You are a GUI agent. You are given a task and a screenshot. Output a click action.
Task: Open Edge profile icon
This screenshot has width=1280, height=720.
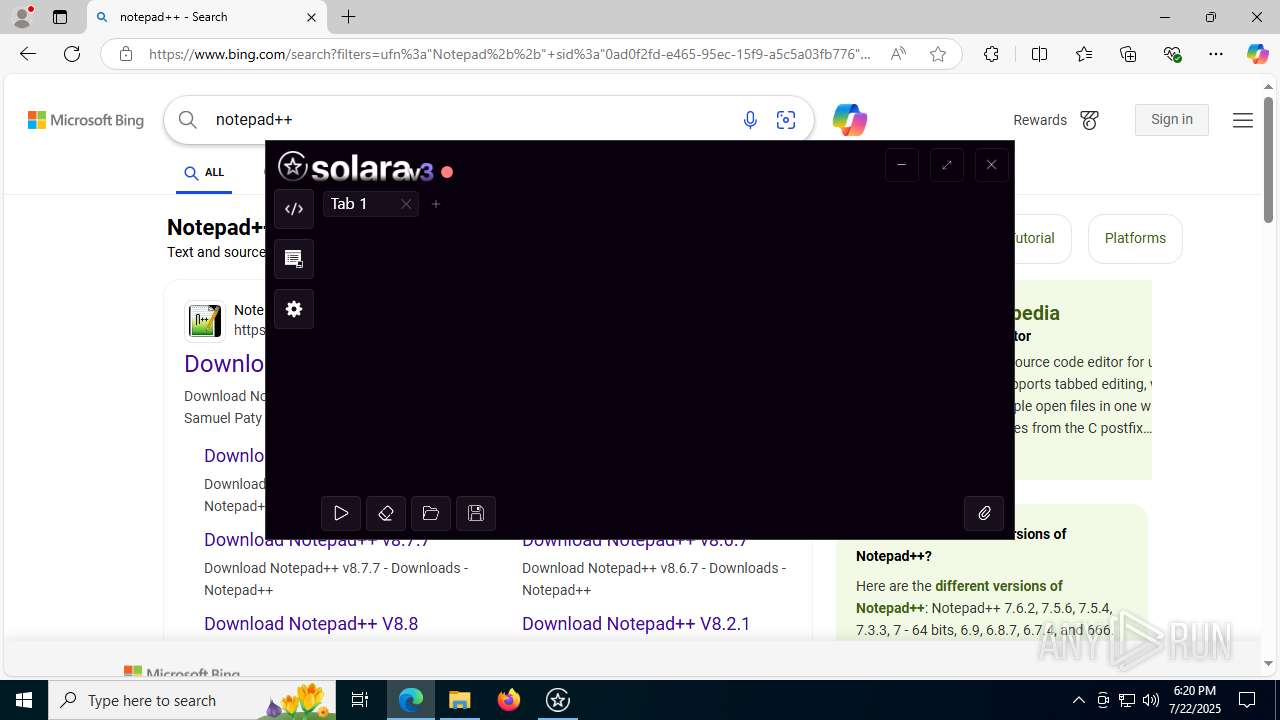pyautogui.click(x=22, y=17)
